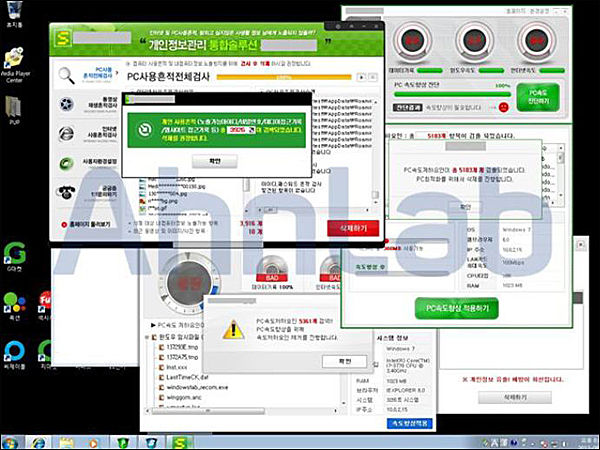Screen dimensions: 600x450
Task: Click the red delete button in privacy window
Action: pos(353,228)
